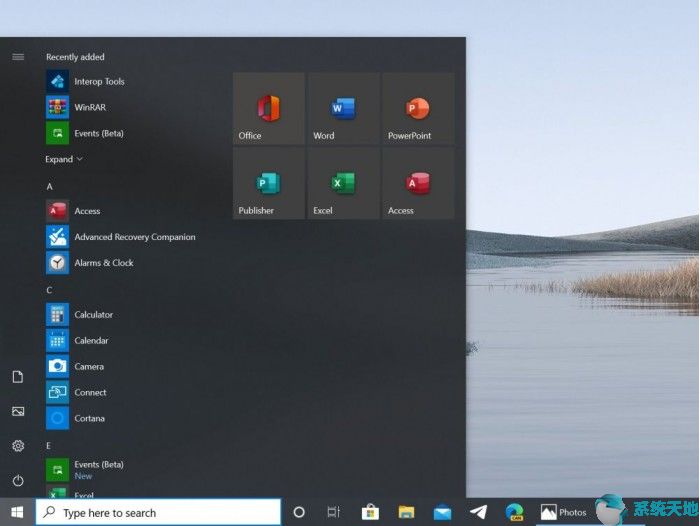Image resolution: width=700 pixels, height=526 pixels.
Task: Open File Explorer from the taskbar
Action: coord(406,512)
